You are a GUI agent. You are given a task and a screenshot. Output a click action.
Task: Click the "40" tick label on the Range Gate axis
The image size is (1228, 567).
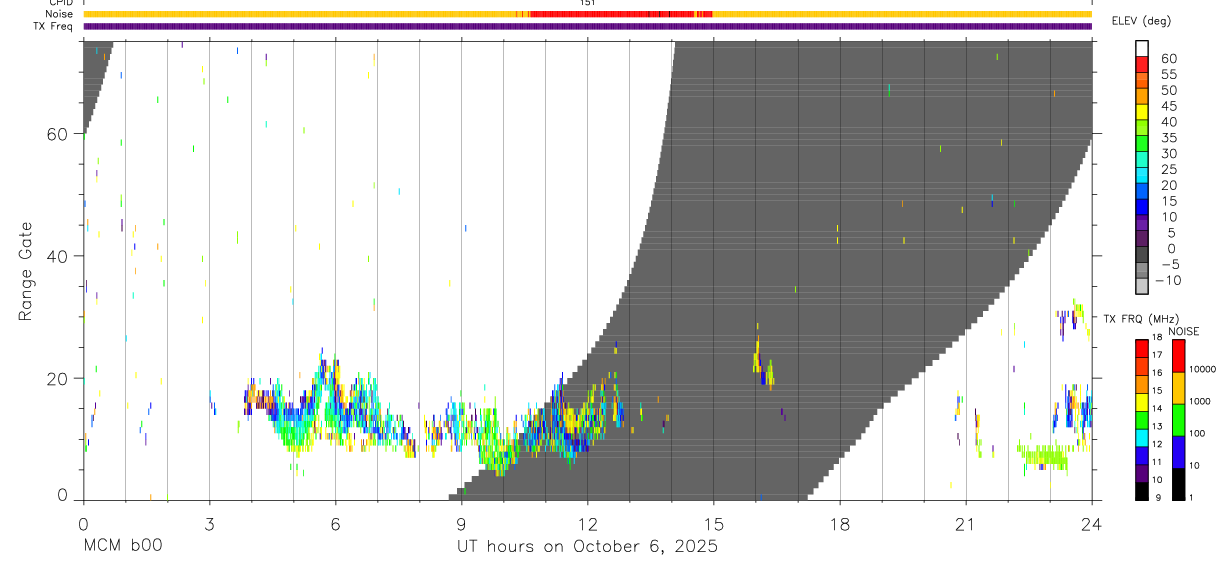(x=57, y=256)
